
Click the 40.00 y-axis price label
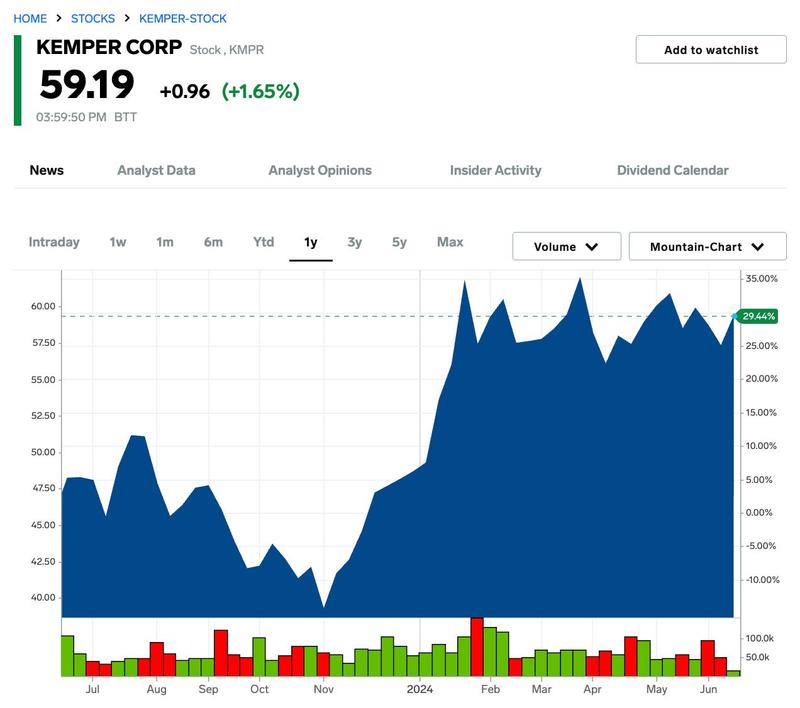(43, 597)
